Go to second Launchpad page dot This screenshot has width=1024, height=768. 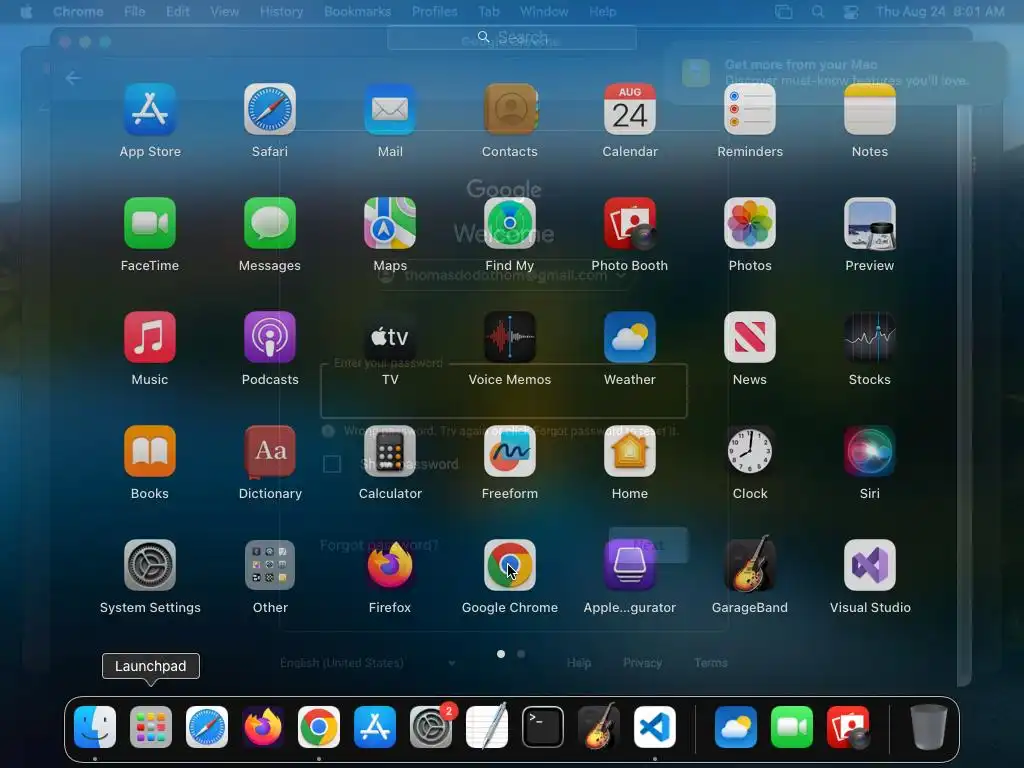tap(520, 654)
